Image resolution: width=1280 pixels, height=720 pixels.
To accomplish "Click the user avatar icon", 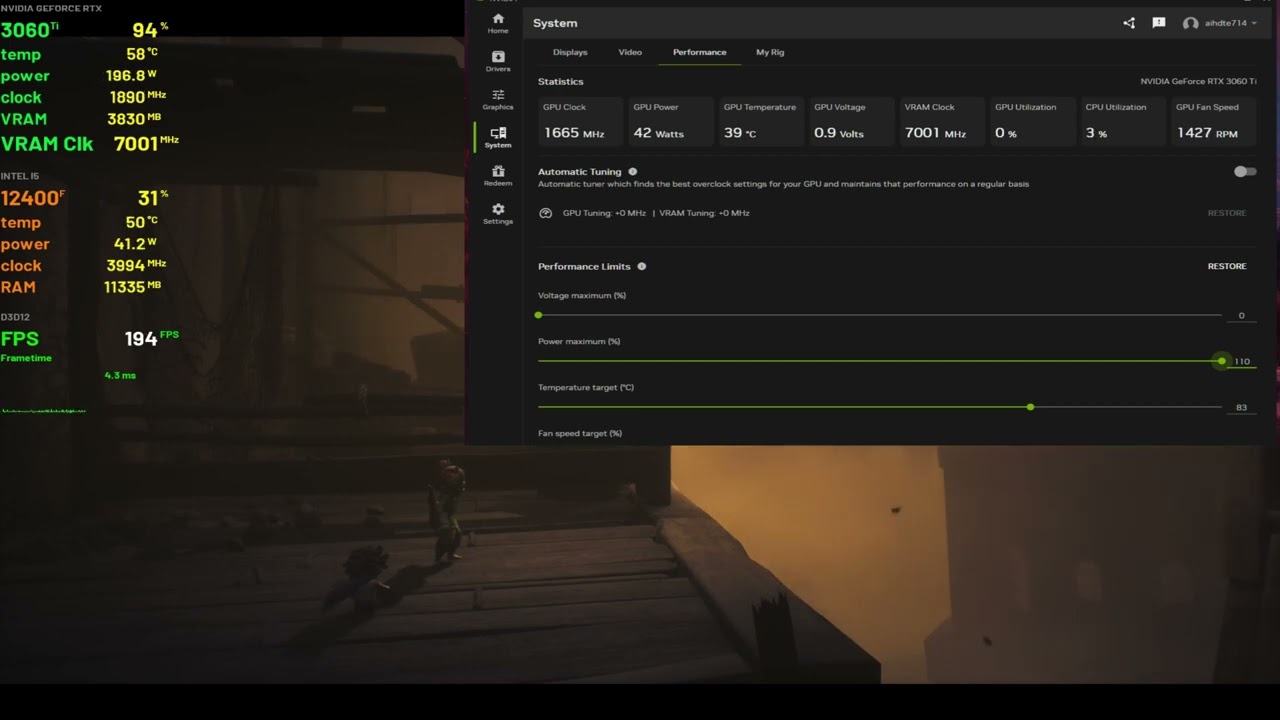I will point(1190,23).
